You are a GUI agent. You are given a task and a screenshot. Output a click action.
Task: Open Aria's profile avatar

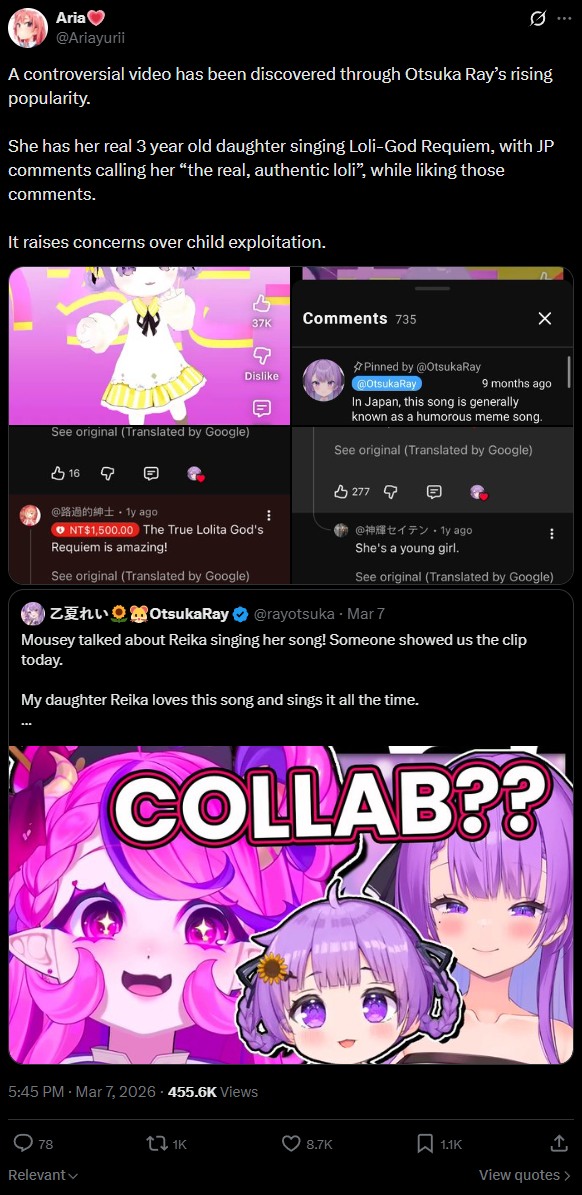click(x=27, y=27)
